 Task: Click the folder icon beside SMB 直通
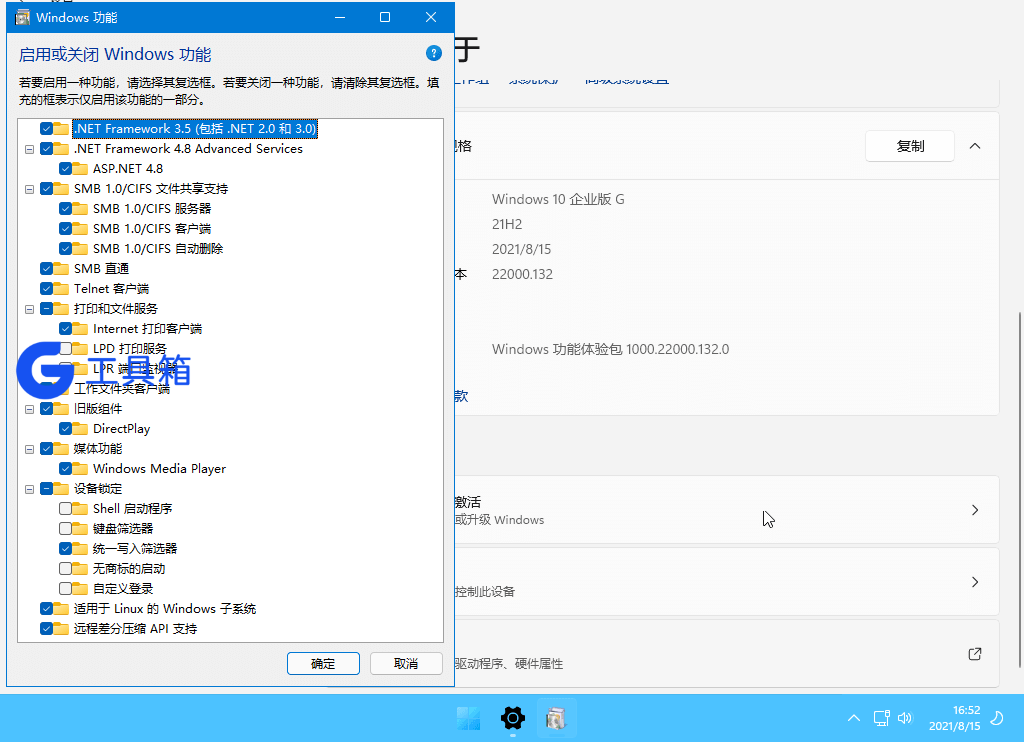pyautogui.click(x=61, y=268)
